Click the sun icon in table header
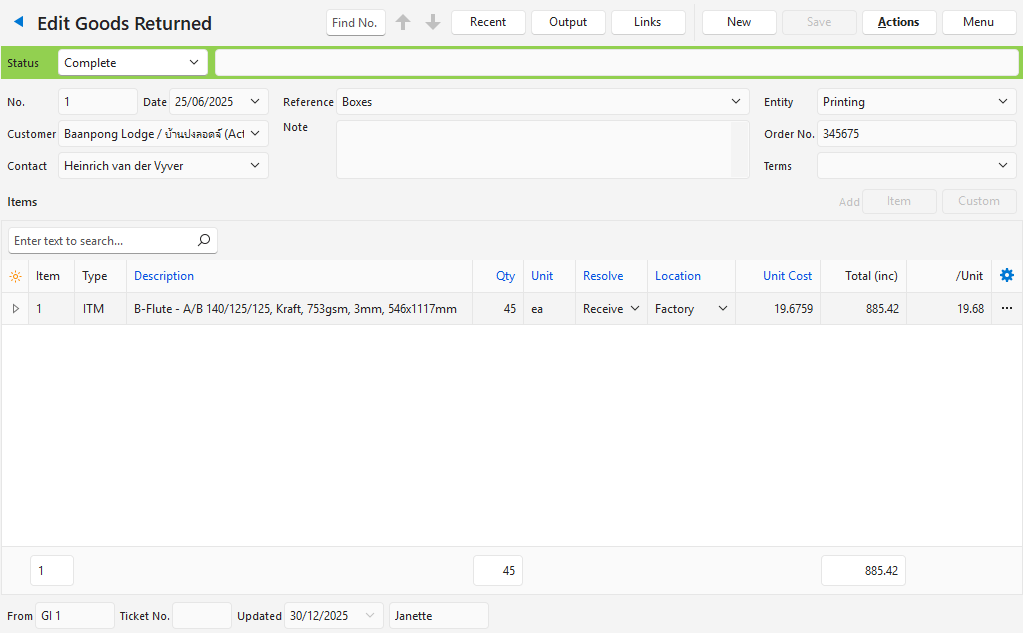1023x633 pixels. click(x=15, y=277)
